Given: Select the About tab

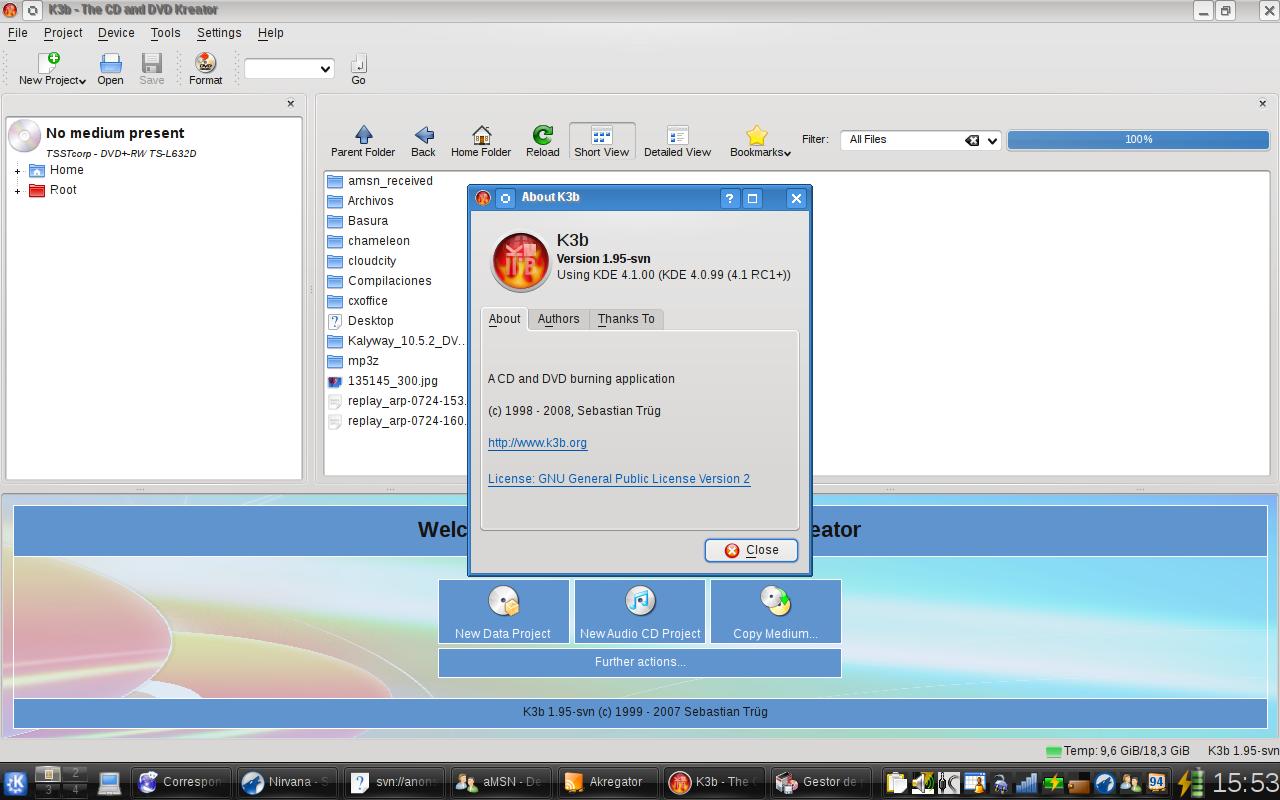Looking at the screenshot, I should click(504, 319).
